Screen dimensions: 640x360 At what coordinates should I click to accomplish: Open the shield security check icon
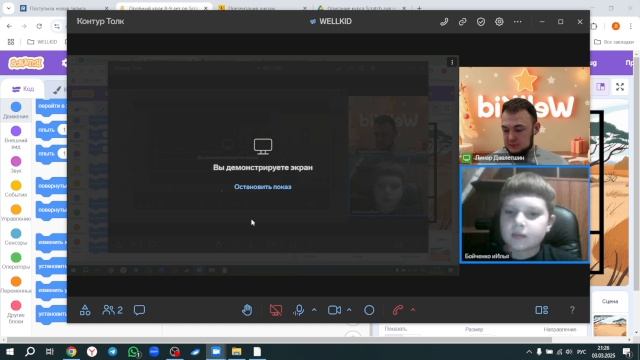coord(481,22)
